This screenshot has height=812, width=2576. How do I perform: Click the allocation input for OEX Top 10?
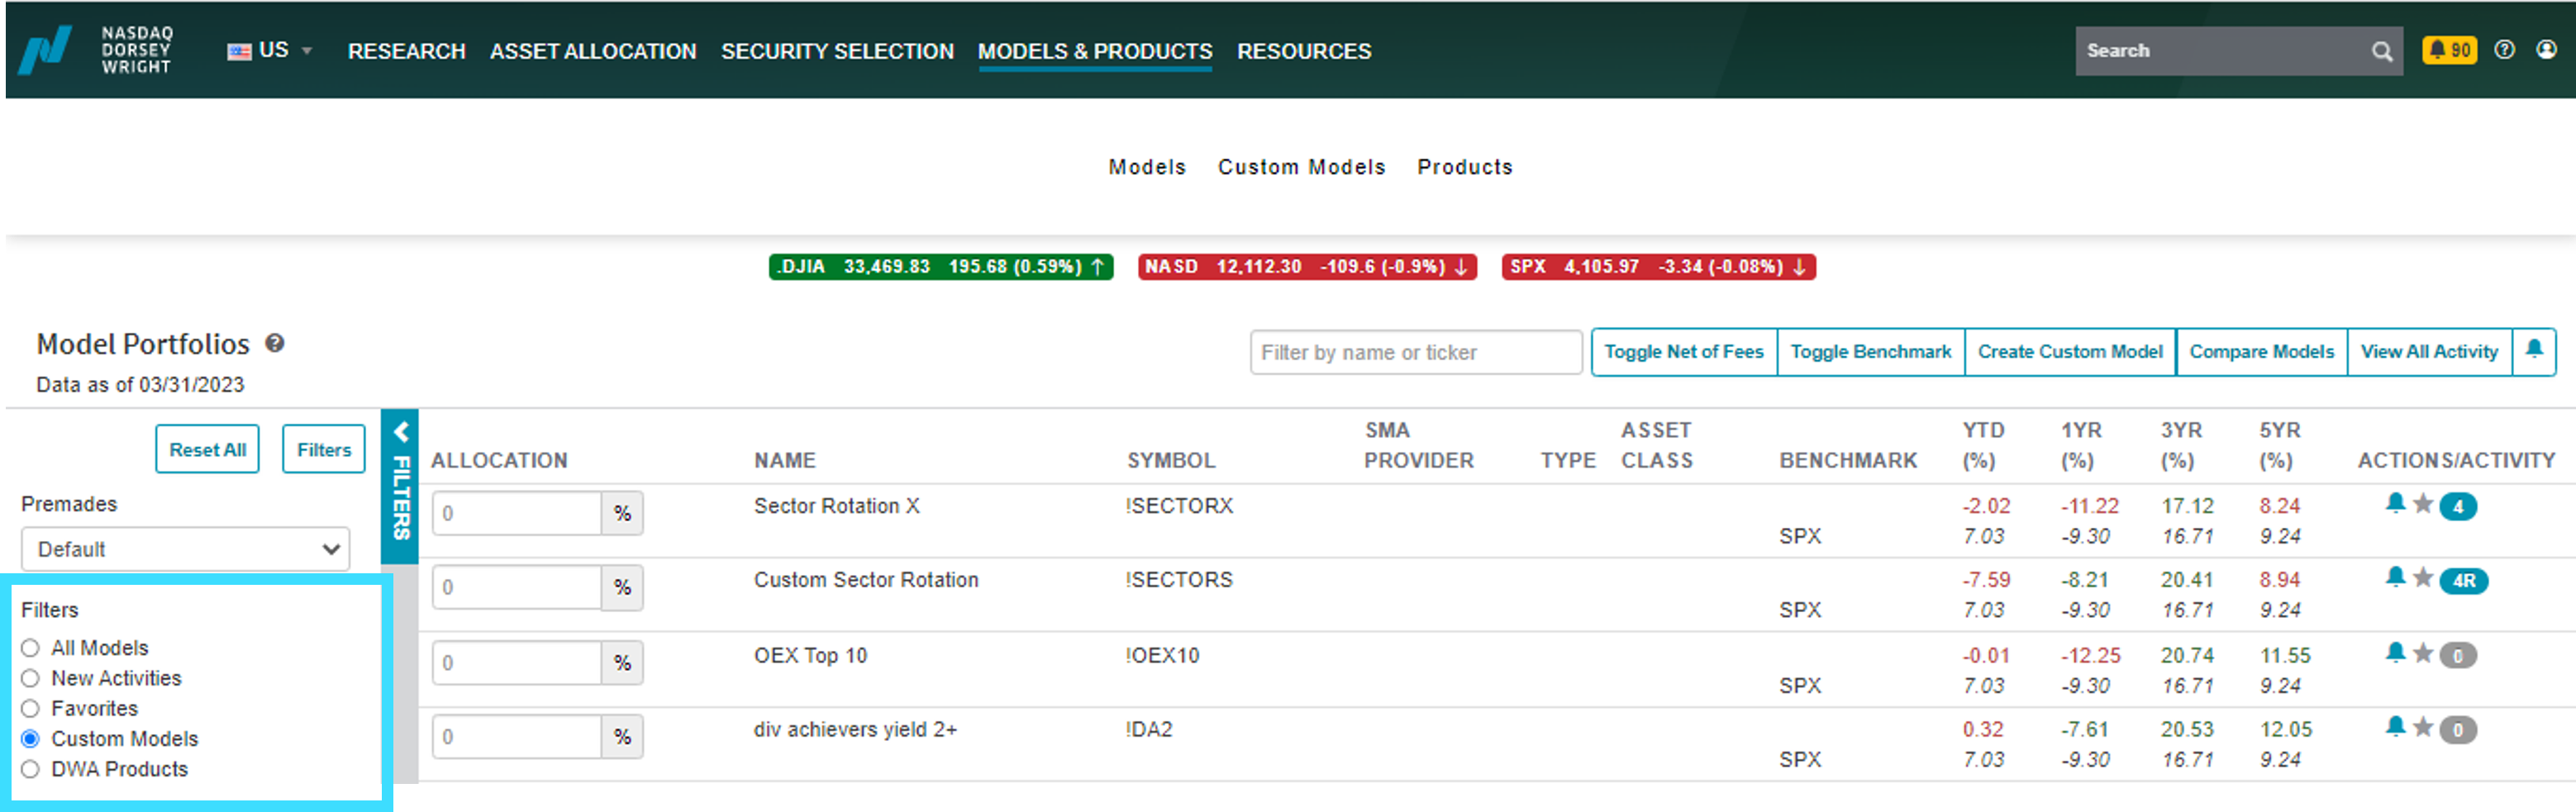(x=517, y=662)
